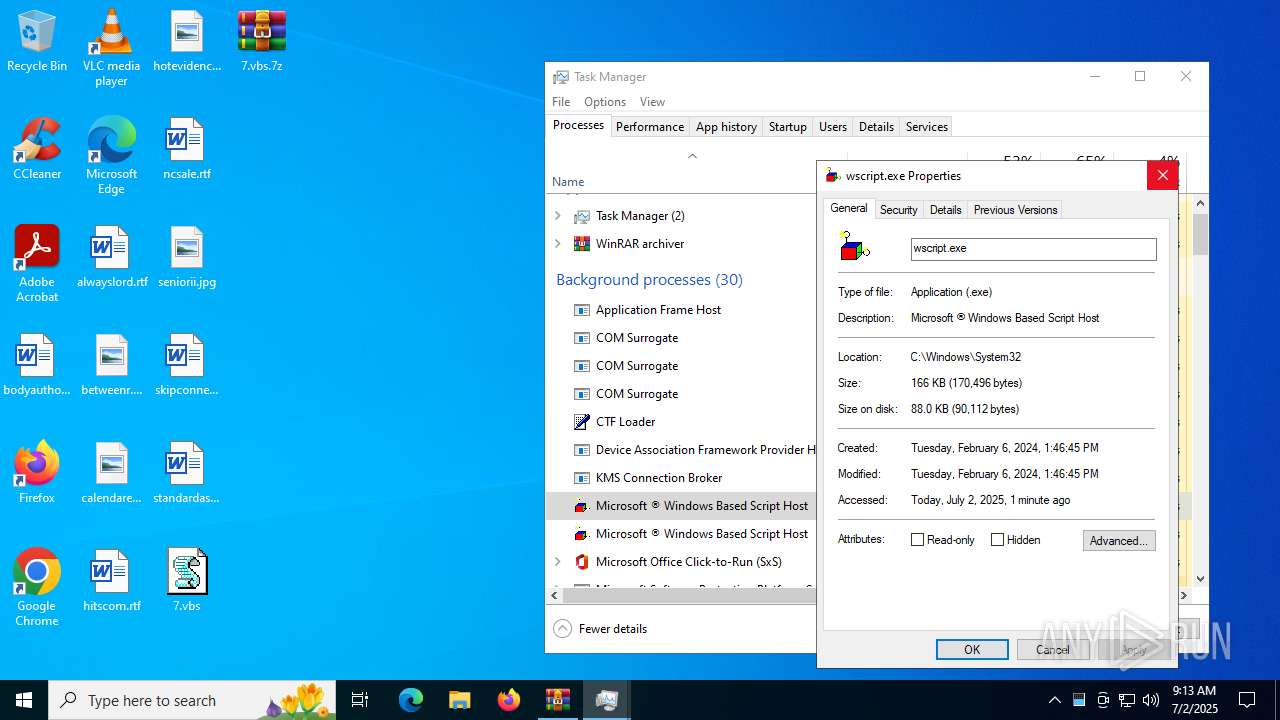Close the wscript.exe Properties dialog
1280x720 pixels.
pyautogui.click(x=1162, y=176)
